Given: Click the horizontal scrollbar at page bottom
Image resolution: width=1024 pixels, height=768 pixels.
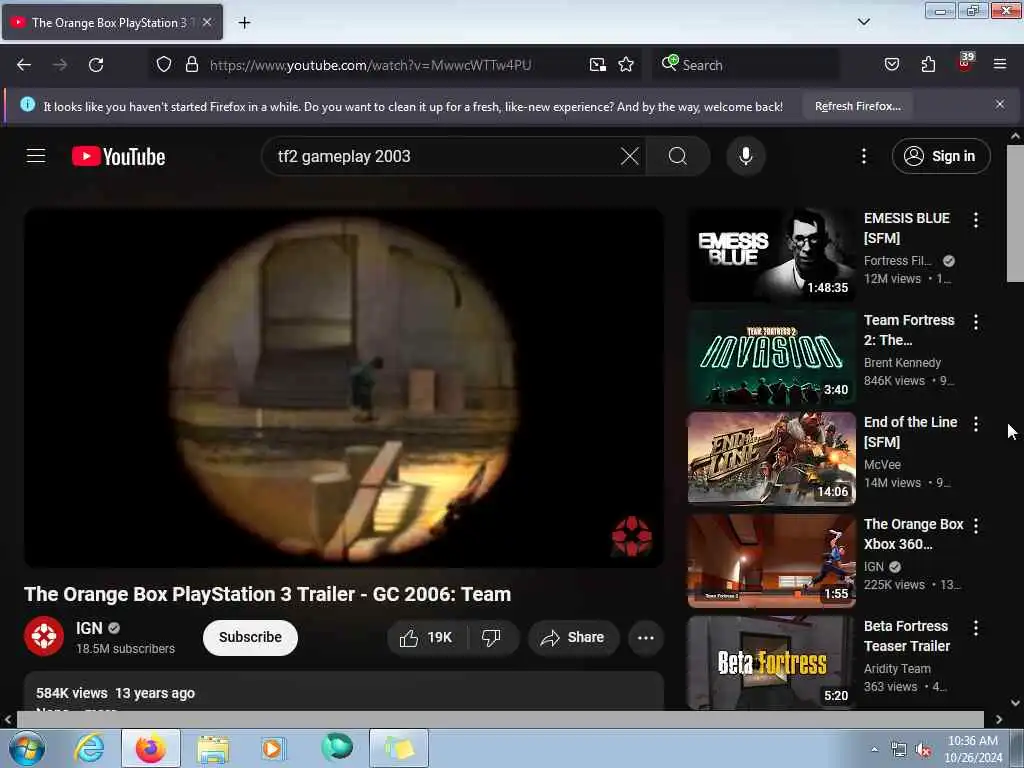Looking at the screenshot, I should click(500, 719).
